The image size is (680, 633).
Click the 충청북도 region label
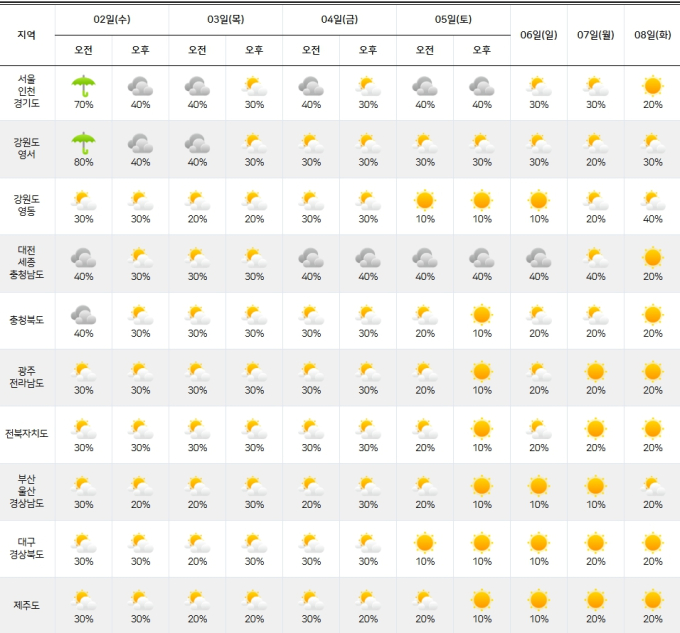(x=26, y=320)
